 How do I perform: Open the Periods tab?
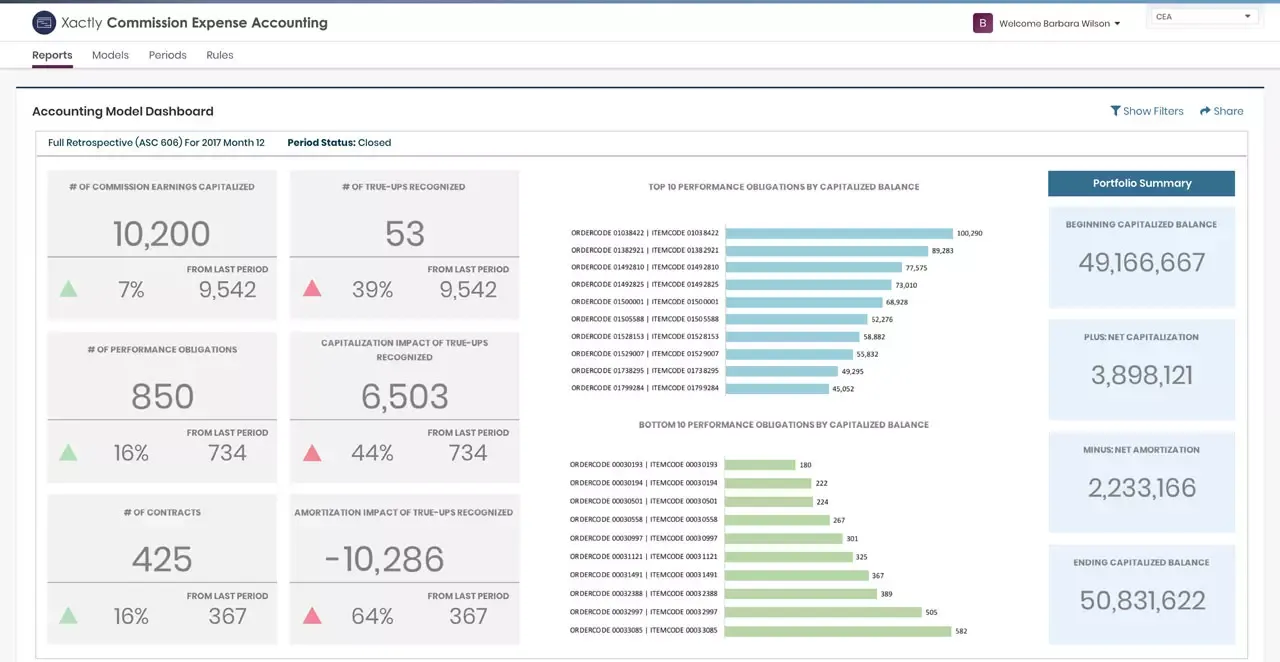click(x=167, y=55)
